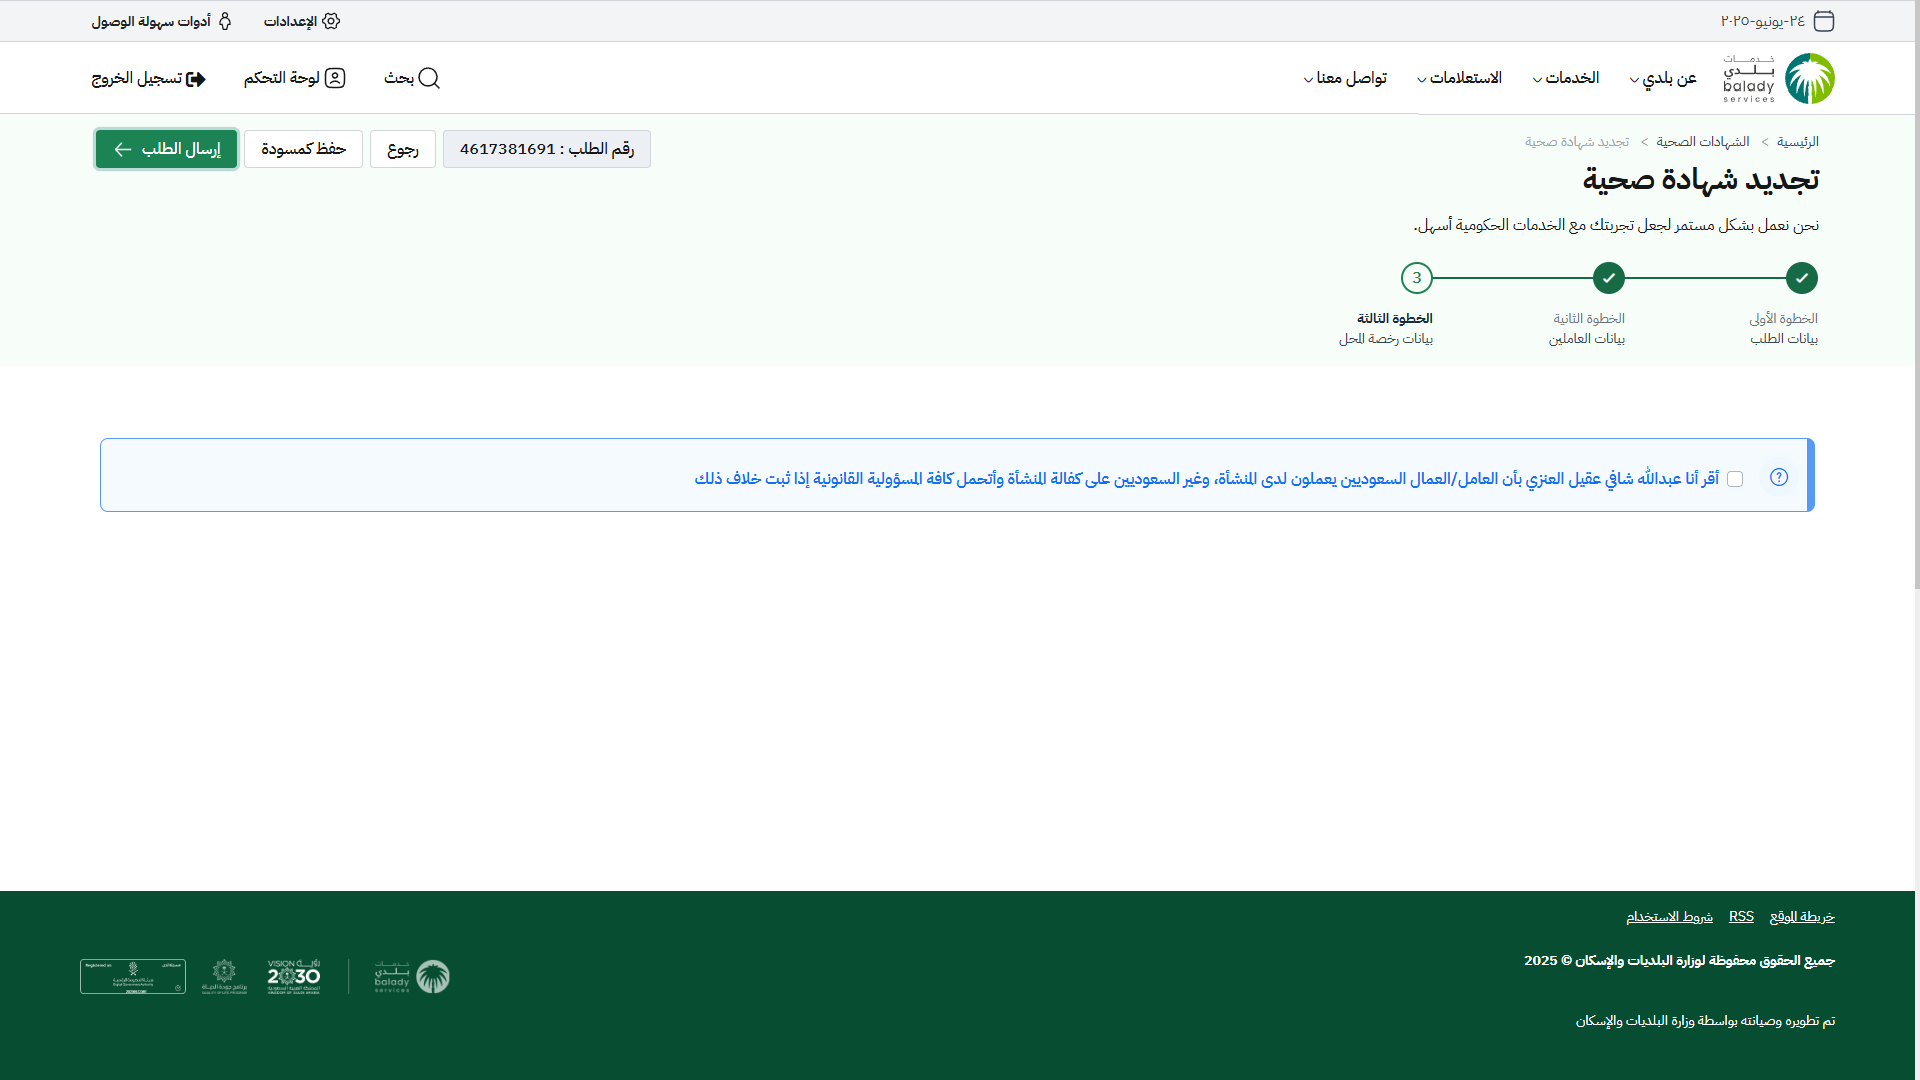Click the search magnifier icon

point(429,78)
